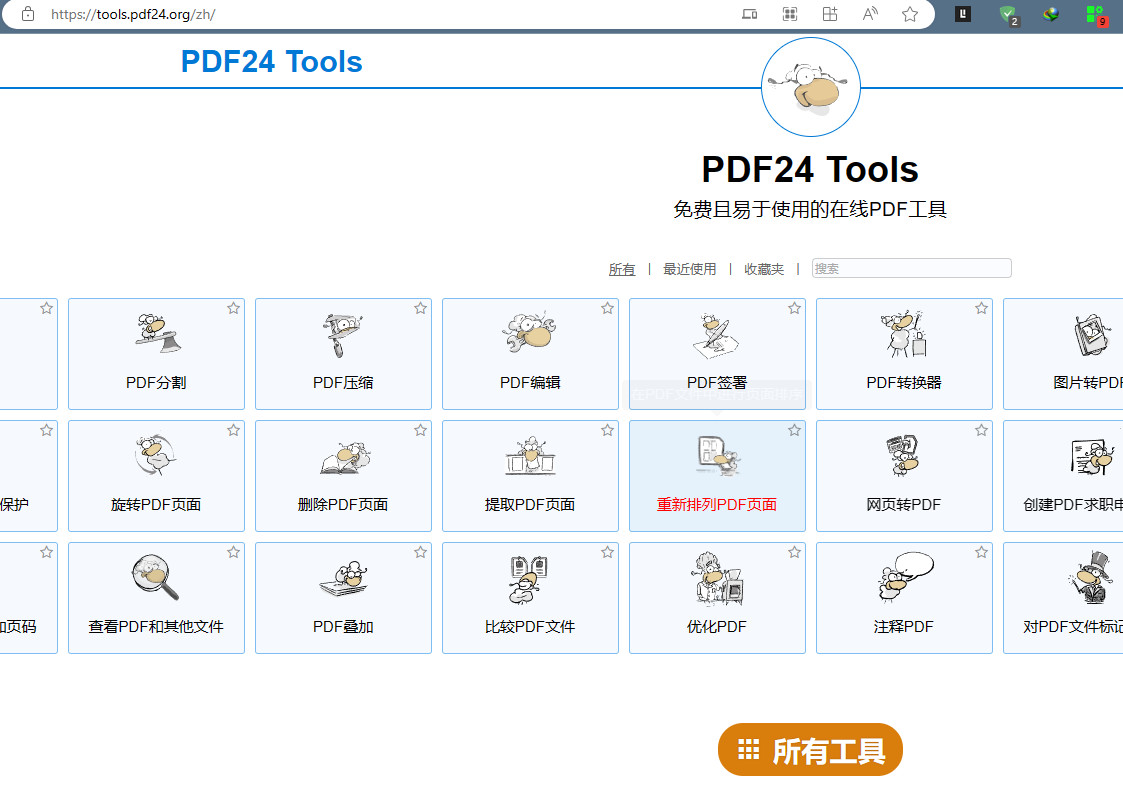Click the 所有工具 orange button
Viewport: 1123px width, 791px height.
coord(810,749)
